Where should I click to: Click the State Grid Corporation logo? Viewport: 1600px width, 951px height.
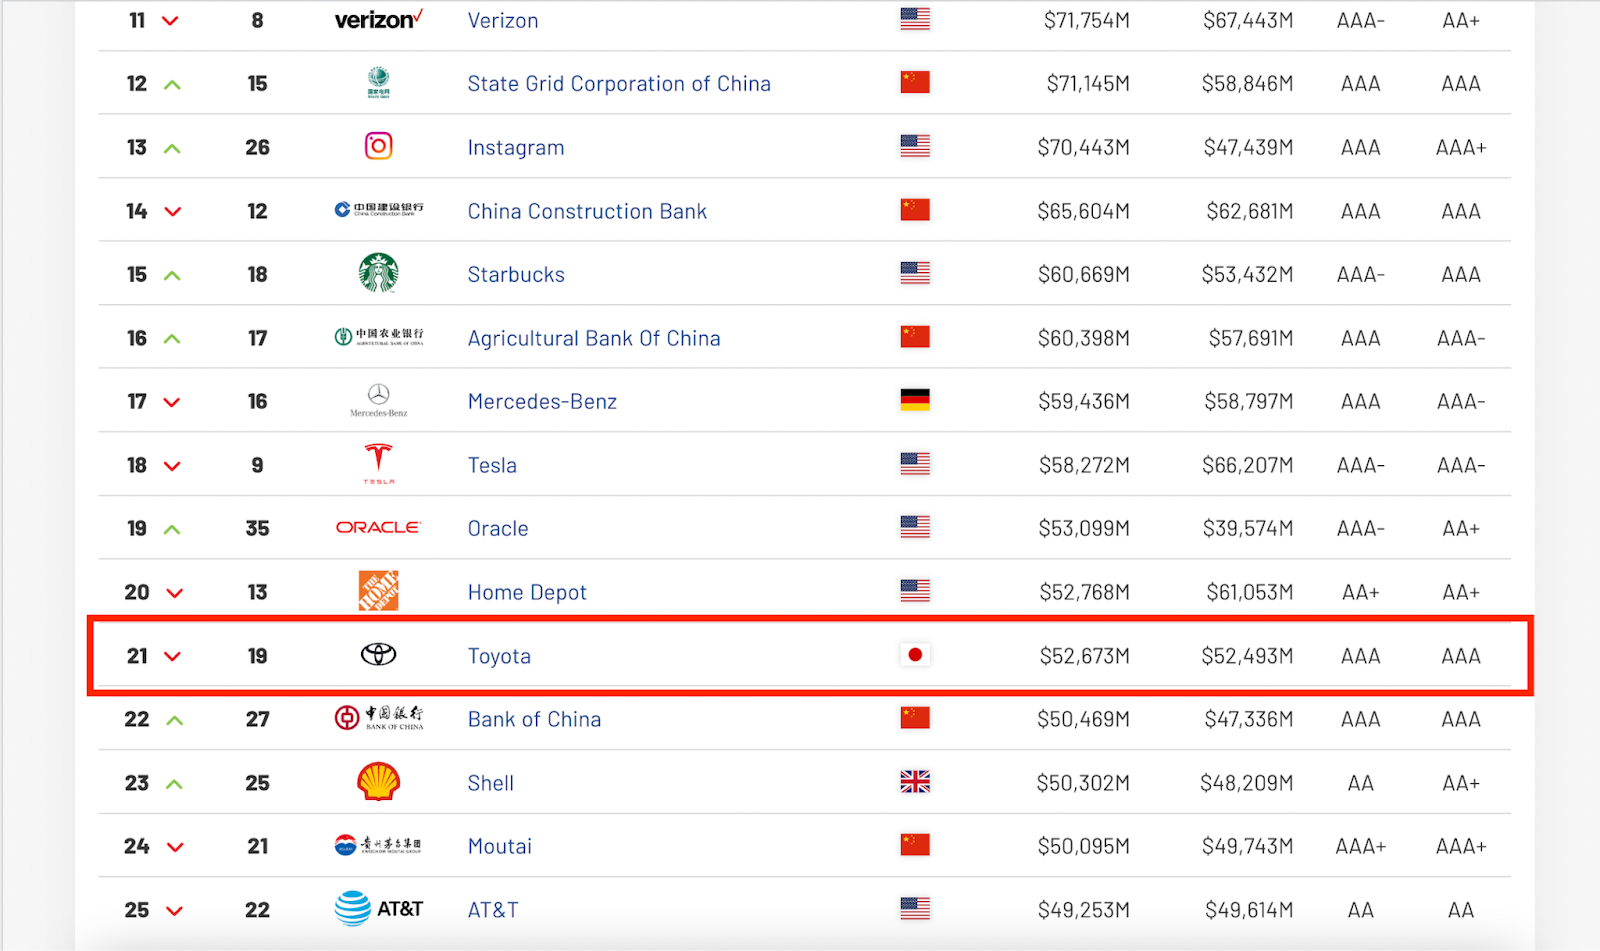378,83
